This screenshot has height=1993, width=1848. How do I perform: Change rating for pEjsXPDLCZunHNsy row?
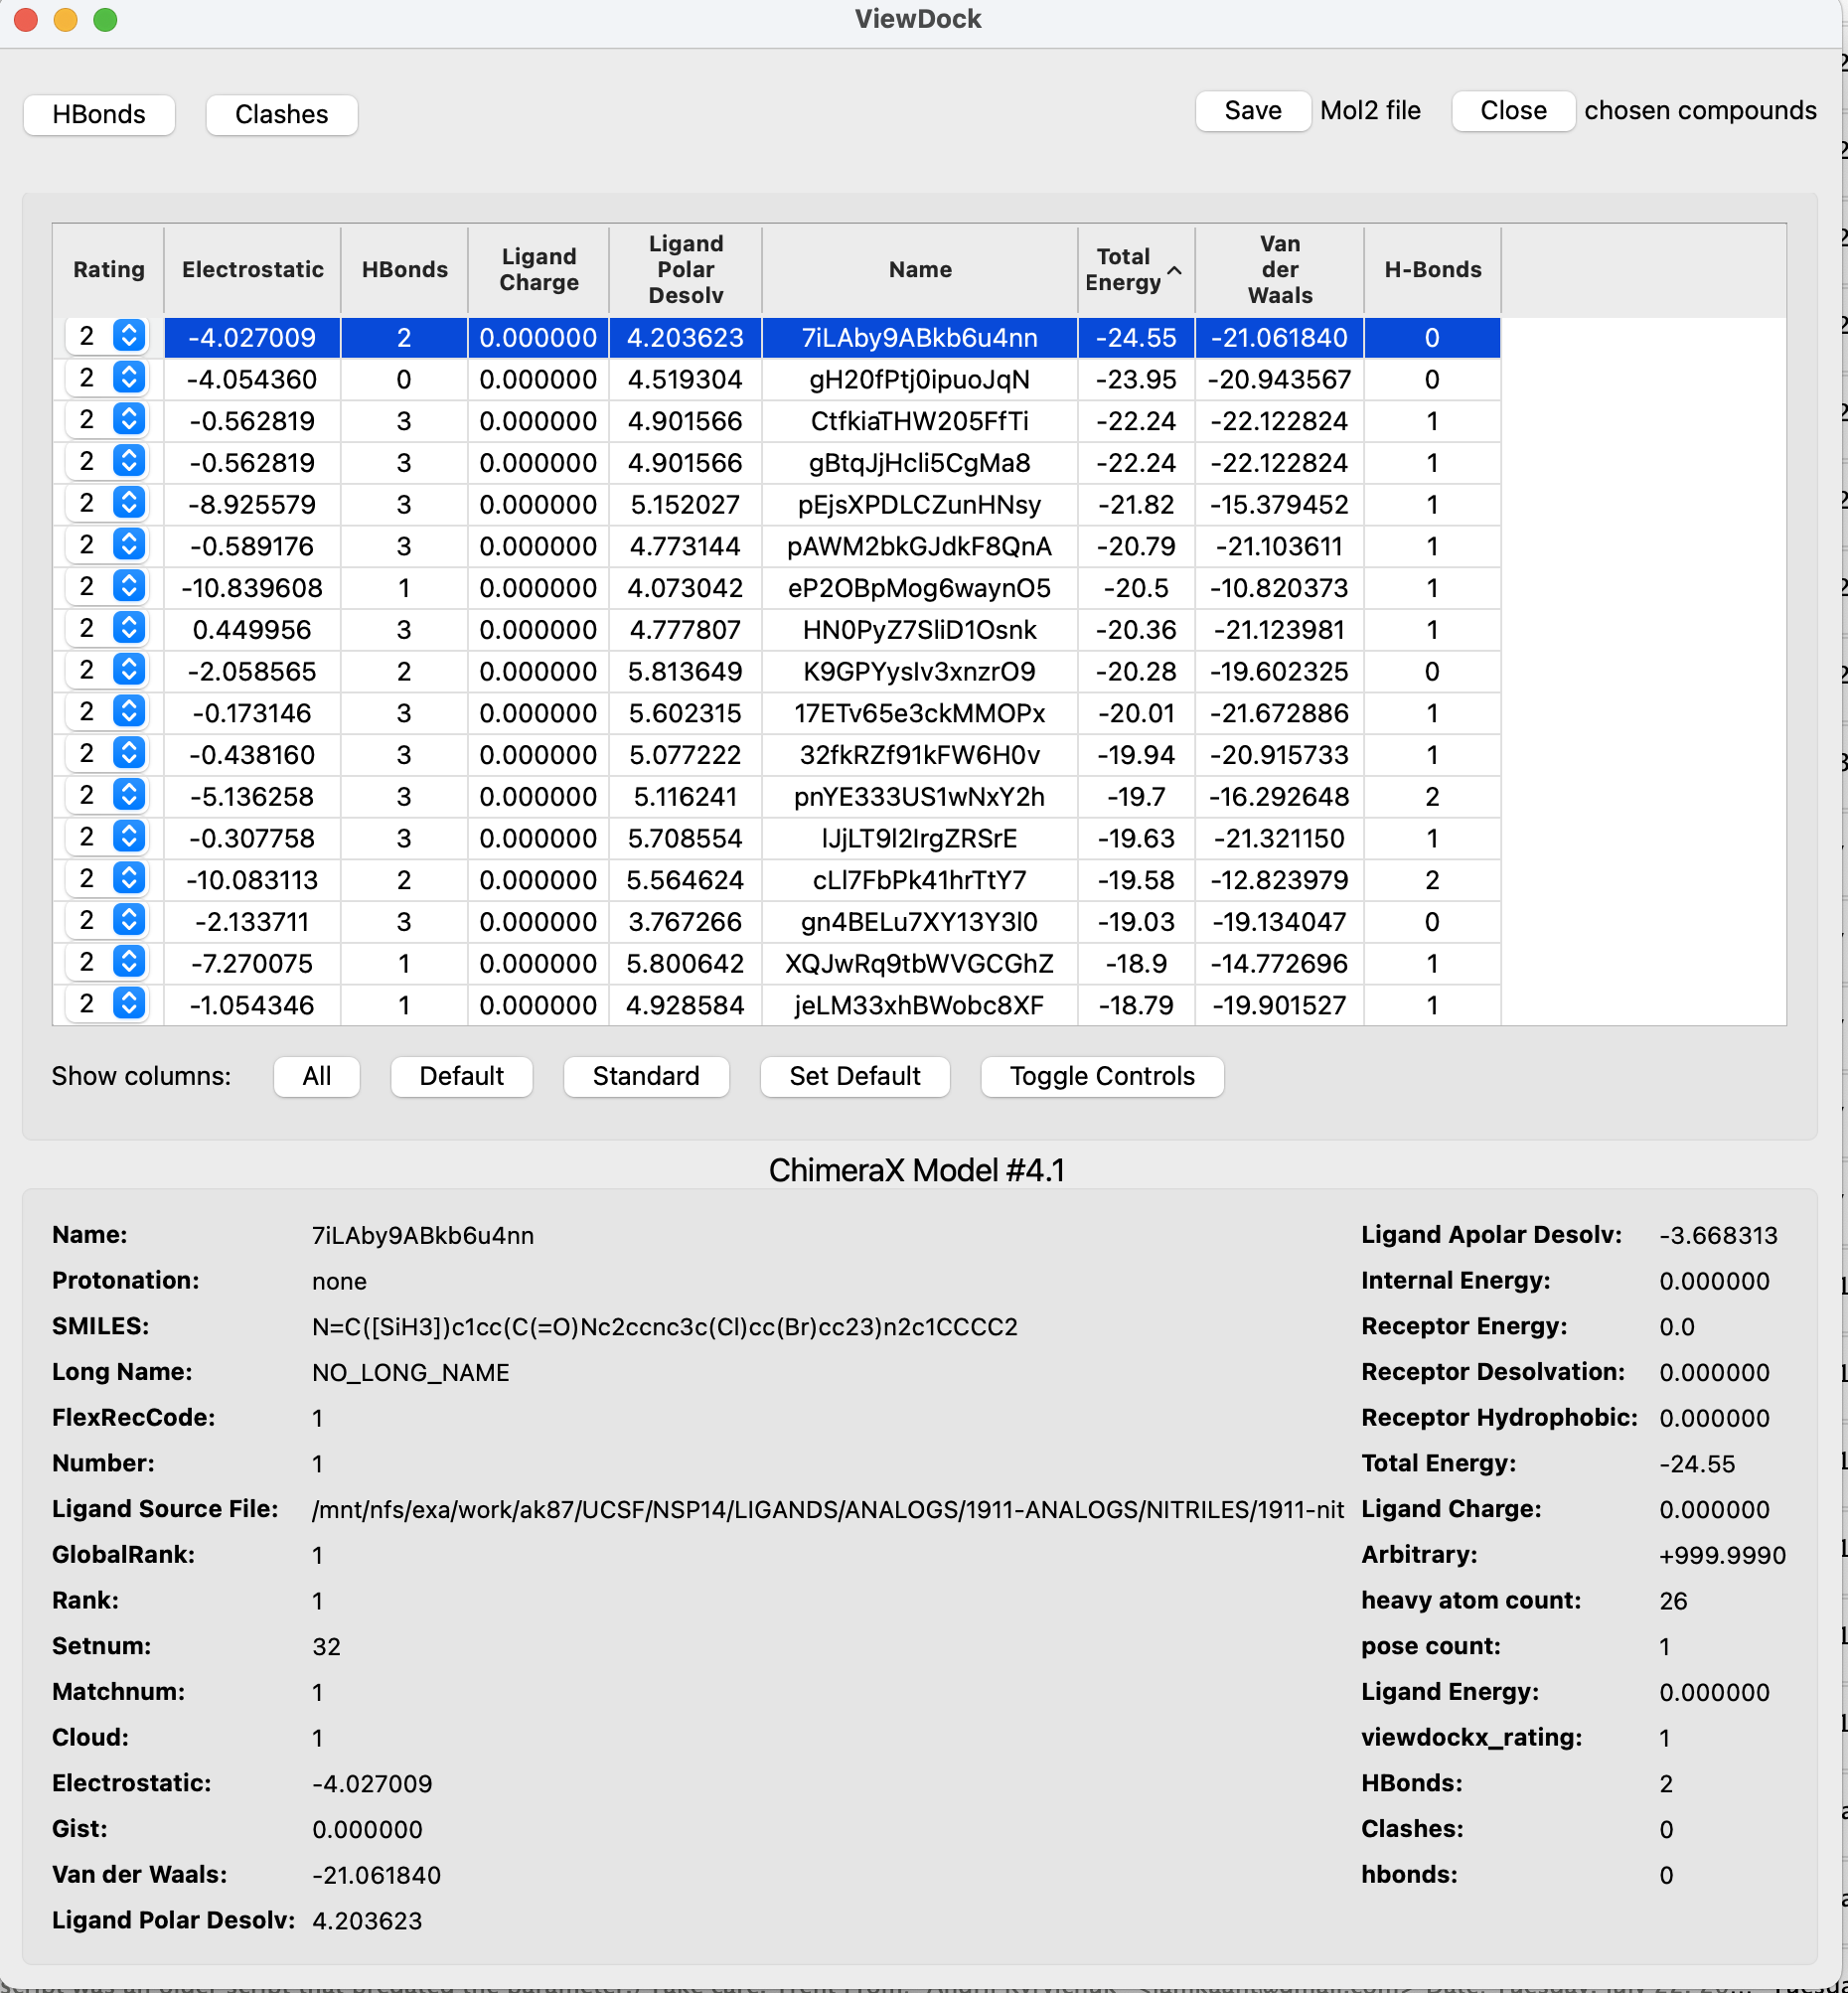(129, 503)
